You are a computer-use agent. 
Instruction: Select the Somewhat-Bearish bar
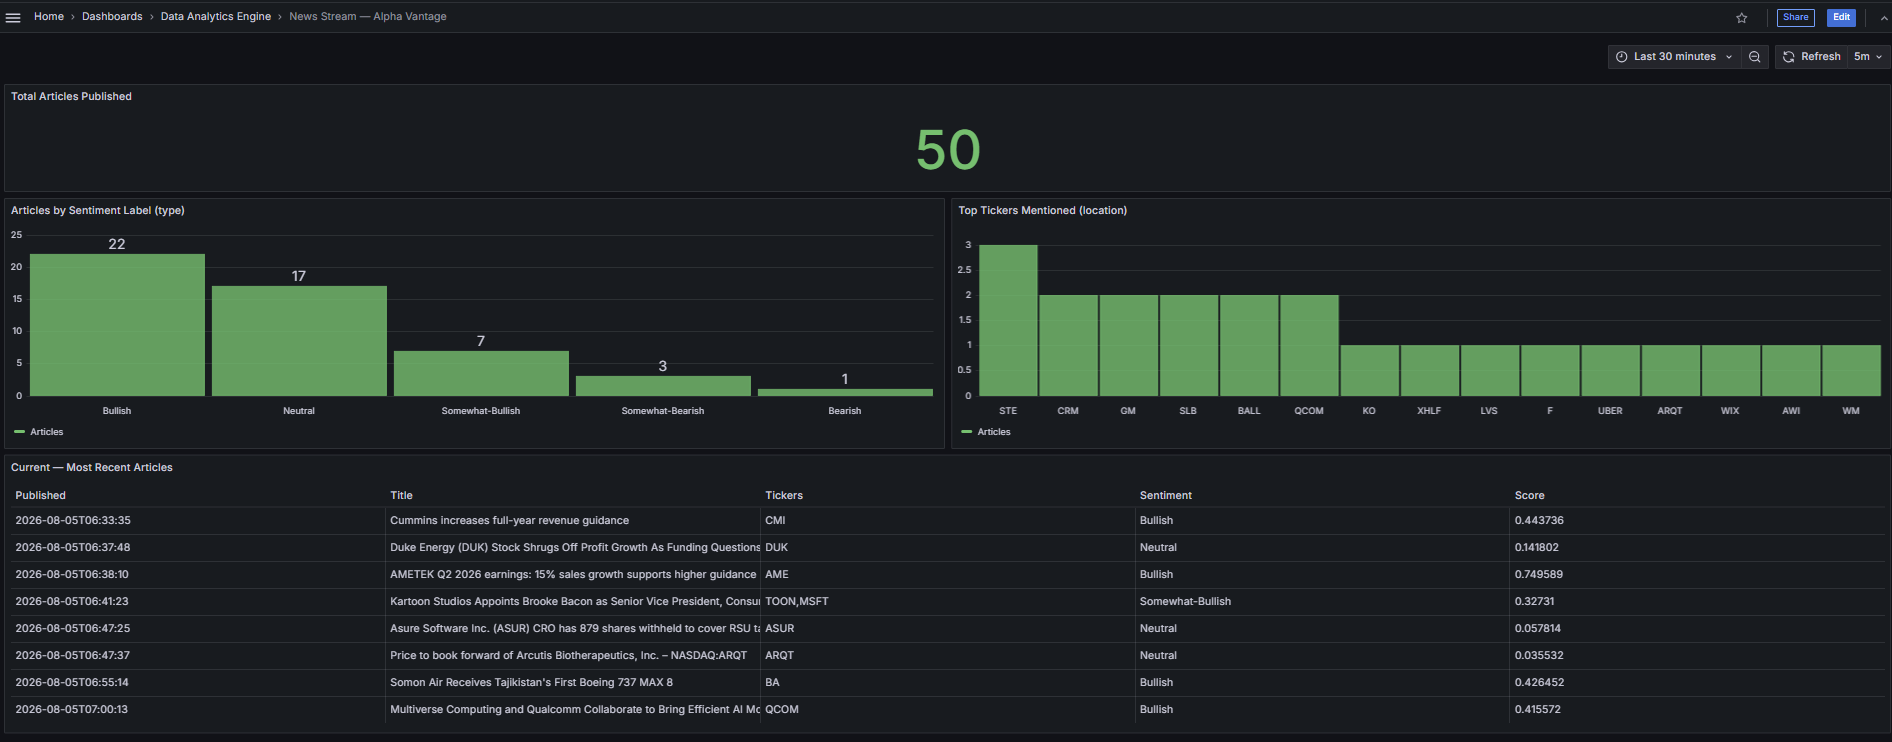tap(663, 386)
